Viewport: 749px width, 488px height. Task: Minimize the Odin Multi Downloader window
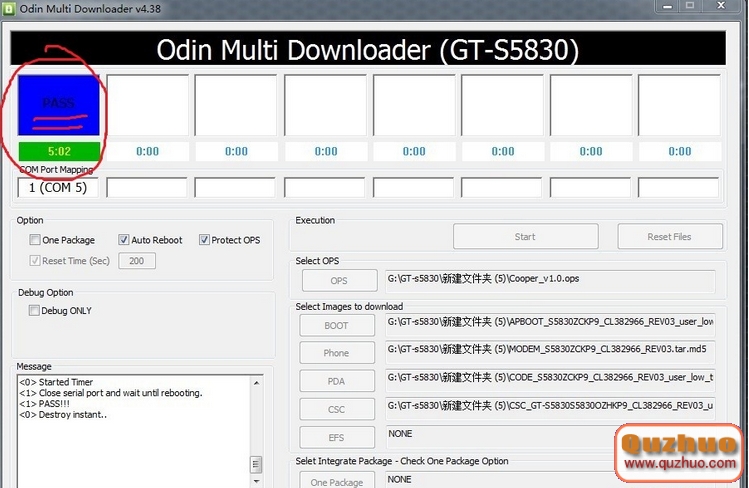coord(668,6)
